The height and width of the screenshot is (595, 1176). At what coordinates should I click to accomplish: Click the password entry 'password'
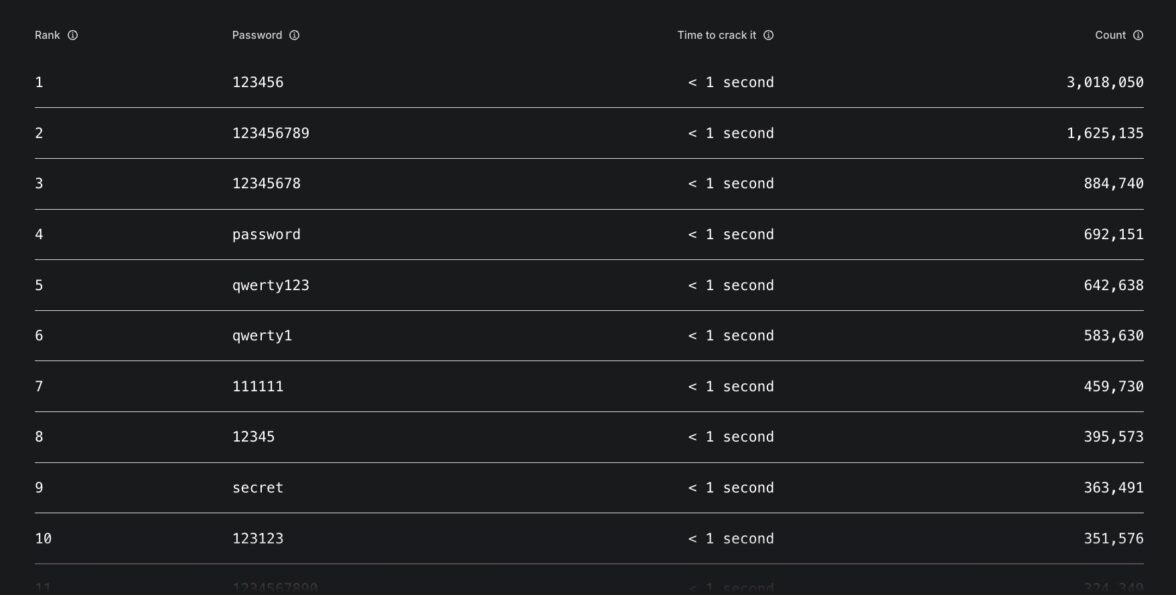point(266,234)
